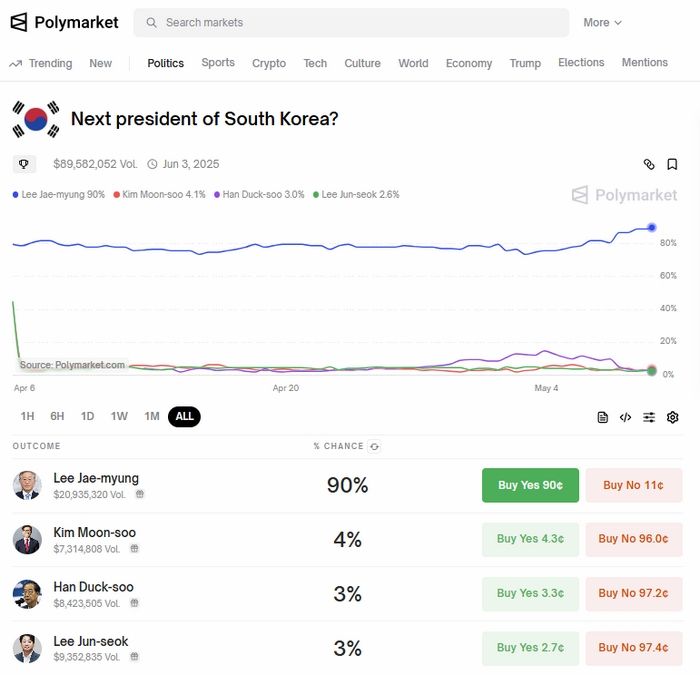Viewport: 700px width, 675px height.
Task: Open the chart filter sliders icon
Action: pyautogui.click(x=649, y=417)
